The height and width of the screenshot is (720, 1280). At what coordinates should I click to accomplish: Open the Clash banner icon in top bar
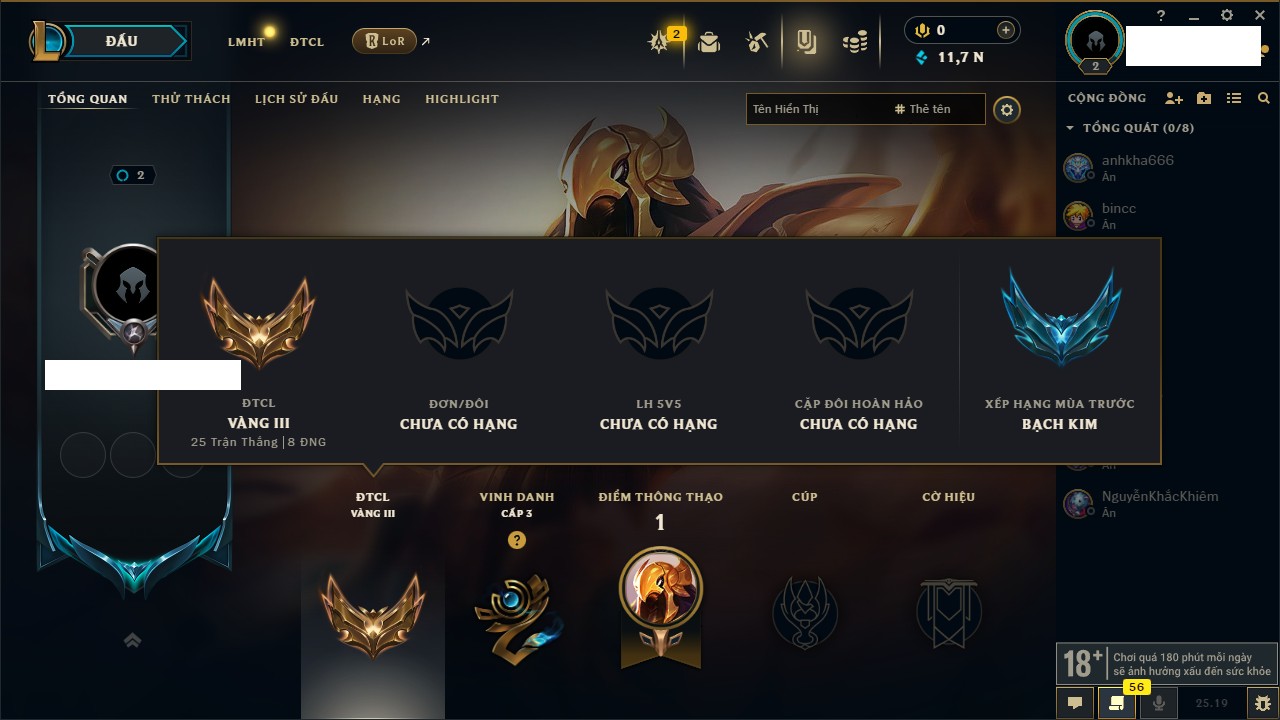point(806,41)
